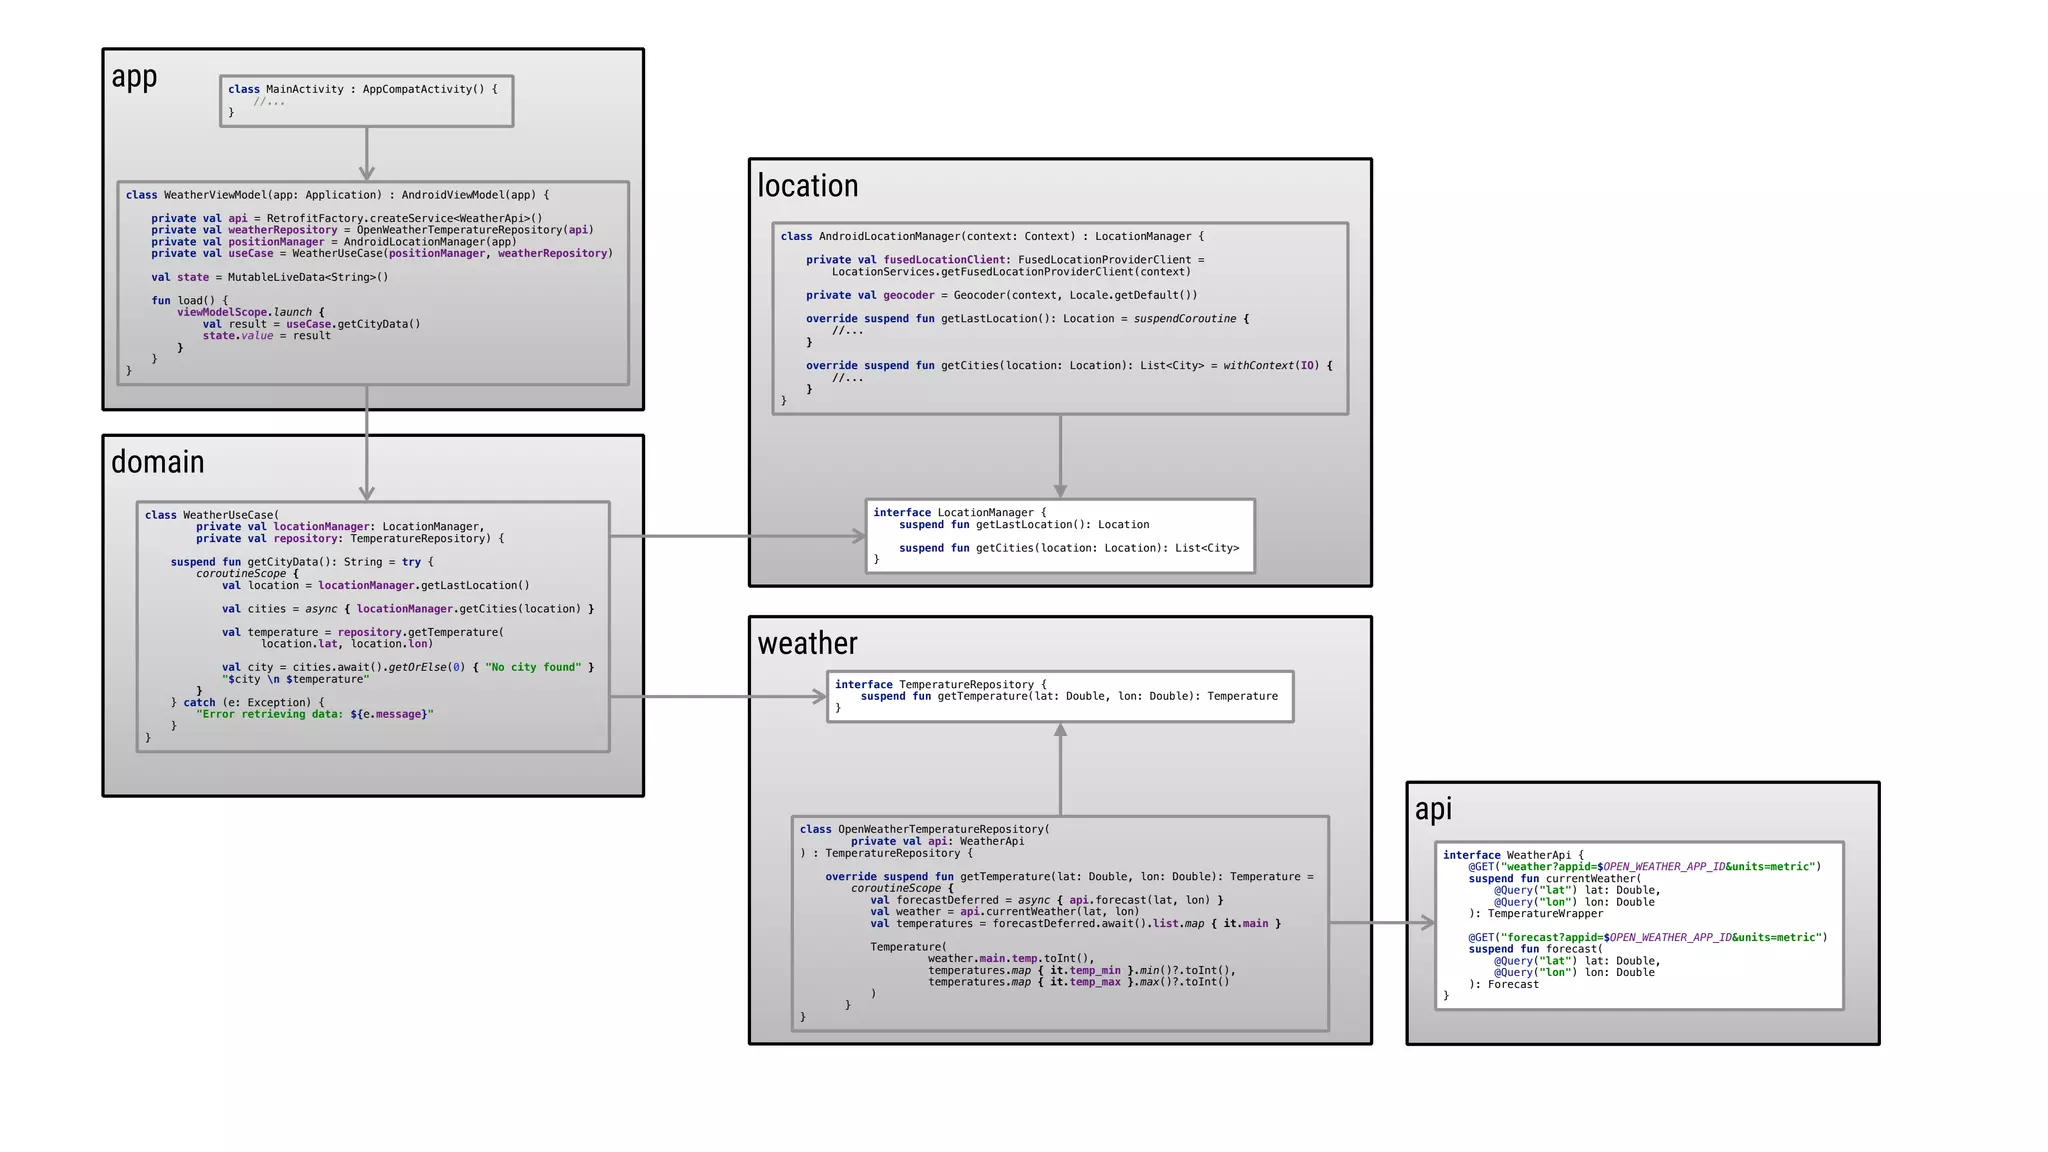Click arrowhead pointing at TemperatureRepository from left
This screenshot has width=2048, height=1152.
point(819,696)
